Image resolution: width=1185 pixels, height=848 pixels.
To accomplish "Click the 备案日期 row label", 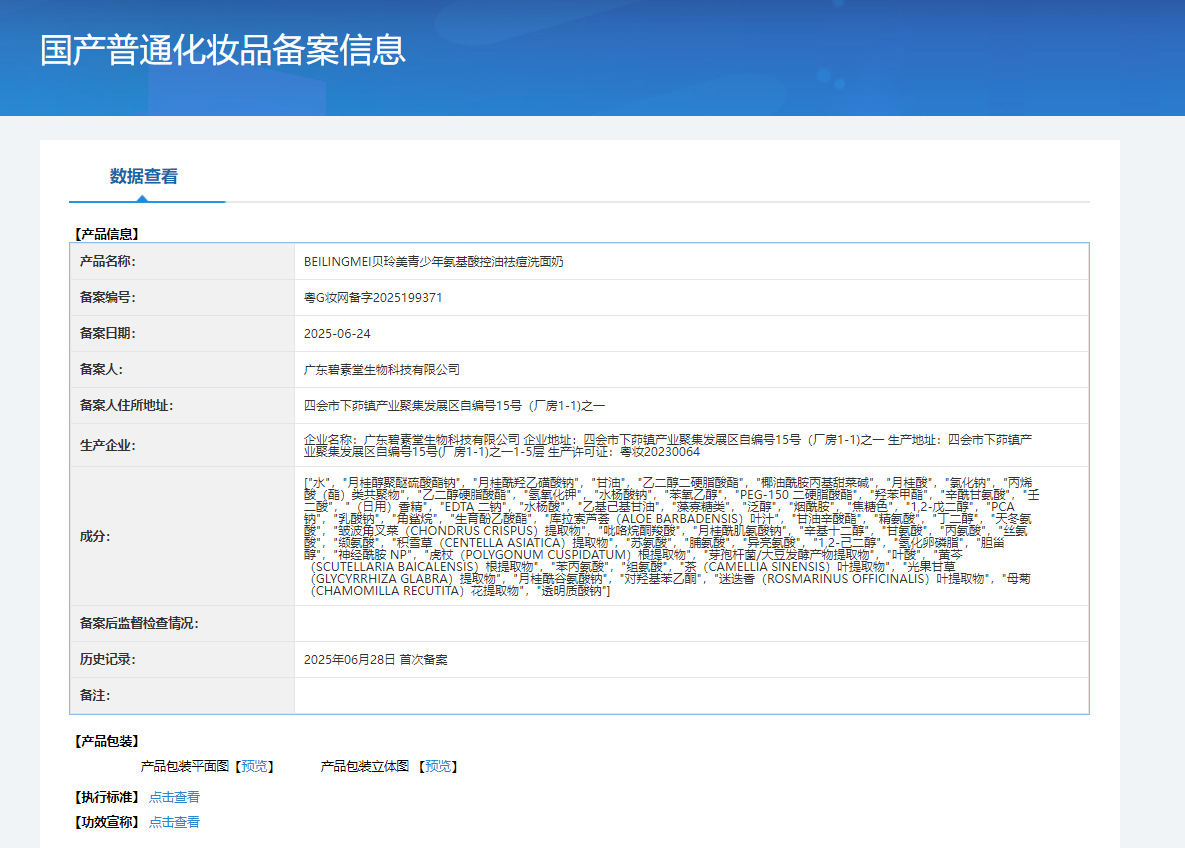I will (x=107, y=333).
